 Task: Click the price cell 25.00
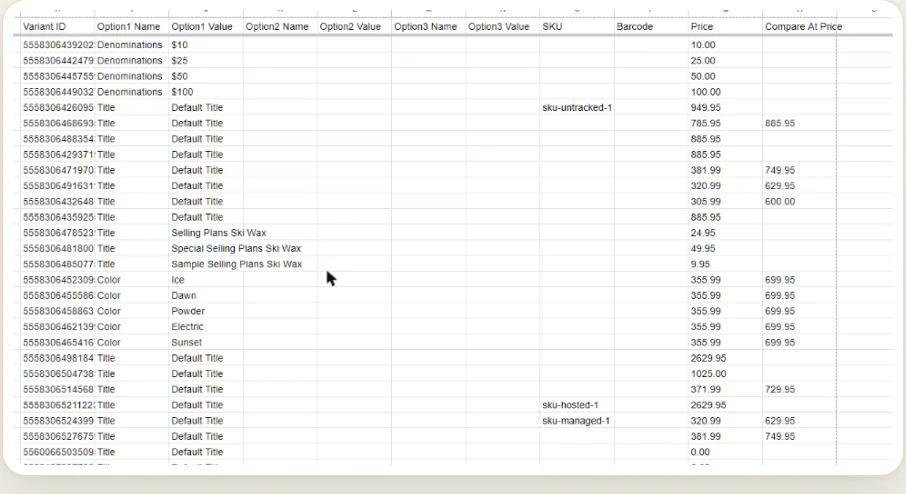click(725, 60)
